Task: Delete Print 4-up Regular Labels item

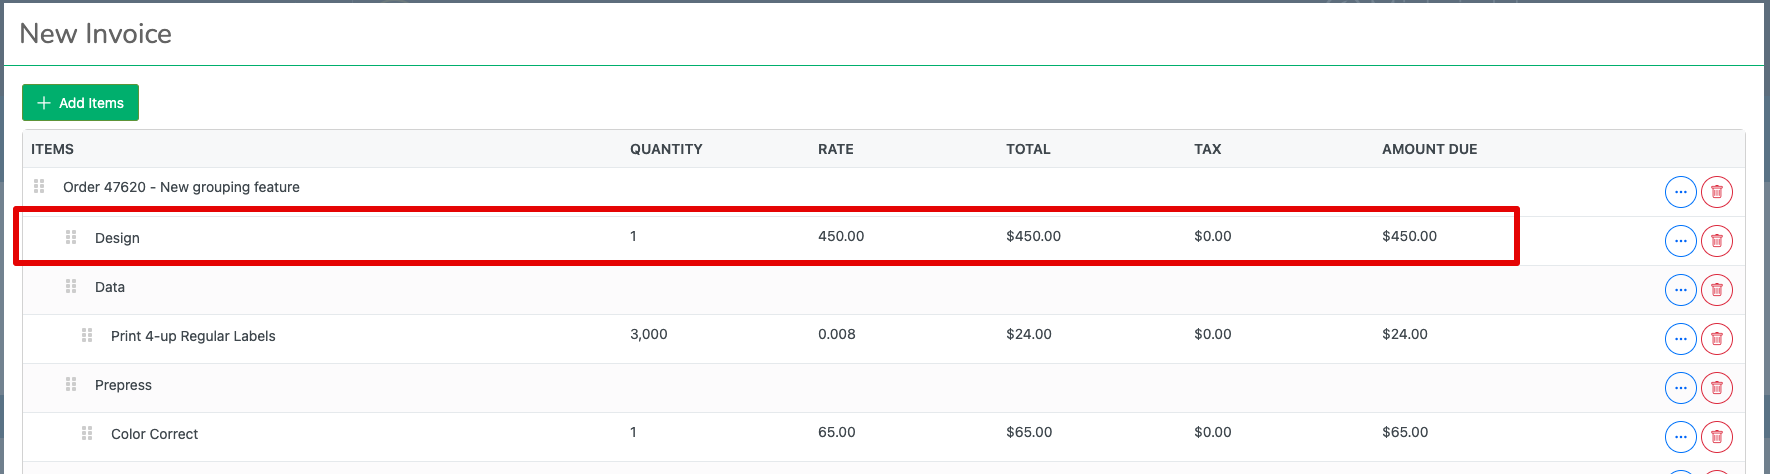Action: tap(1716, 339)
